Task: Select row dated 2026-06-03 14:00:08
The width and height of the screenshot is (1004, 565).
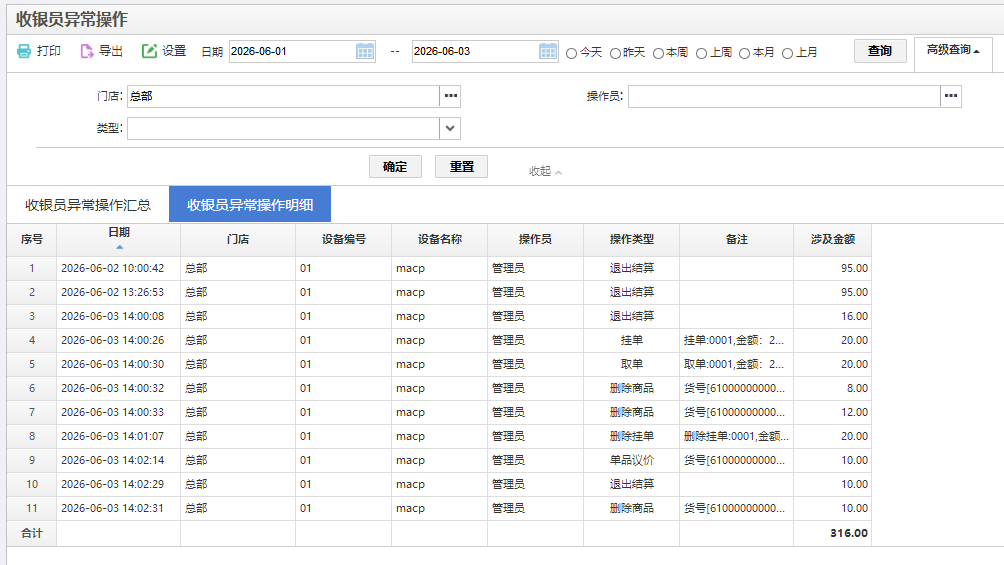Action: (439, 316)
